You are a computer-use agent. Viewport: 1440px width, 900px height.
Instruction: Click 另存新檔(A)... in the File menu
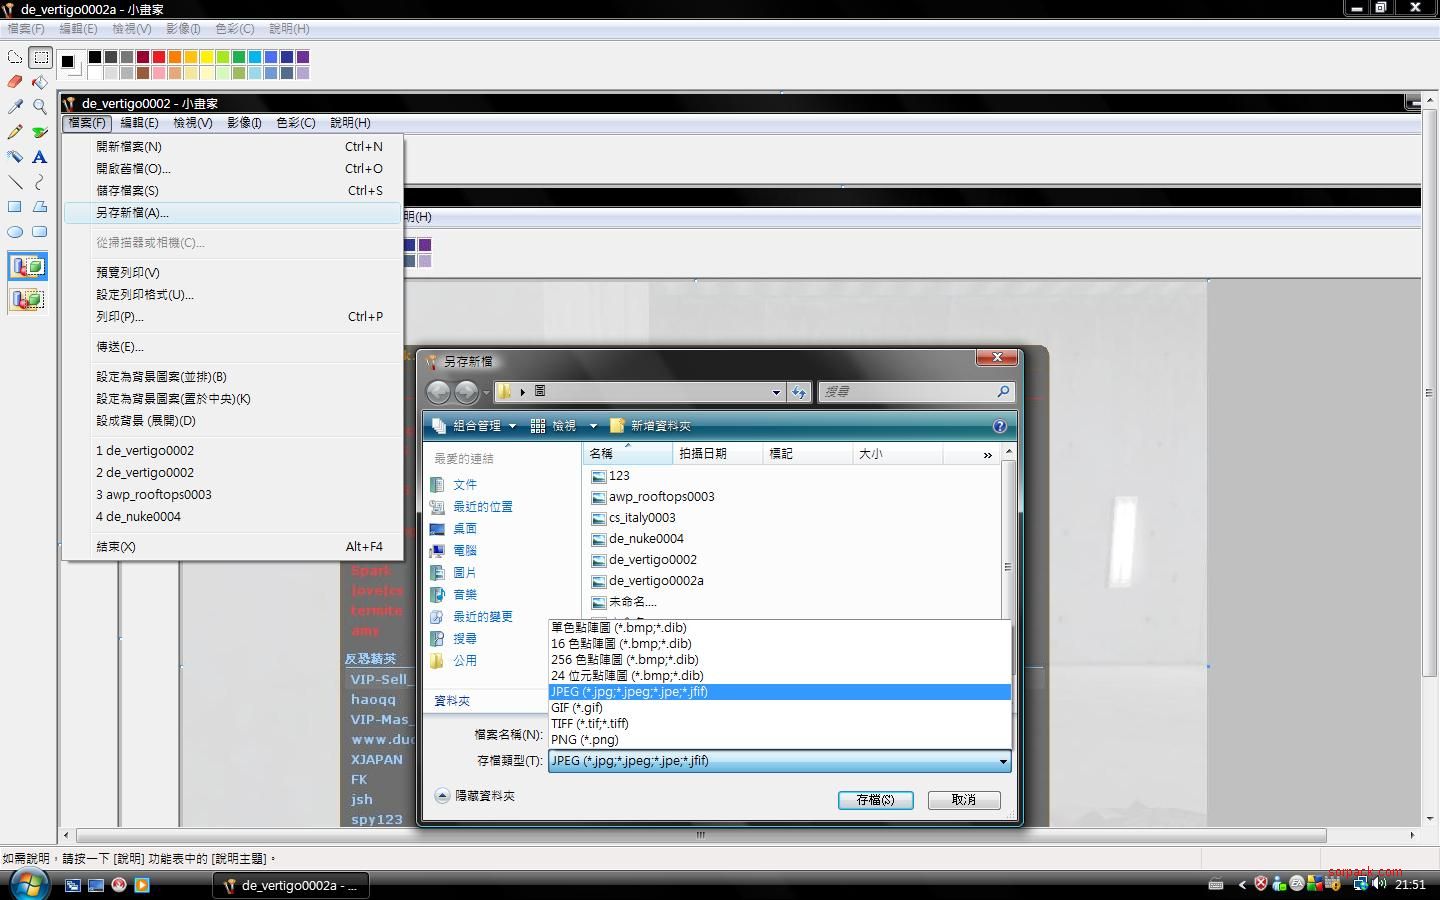[133, 213]
